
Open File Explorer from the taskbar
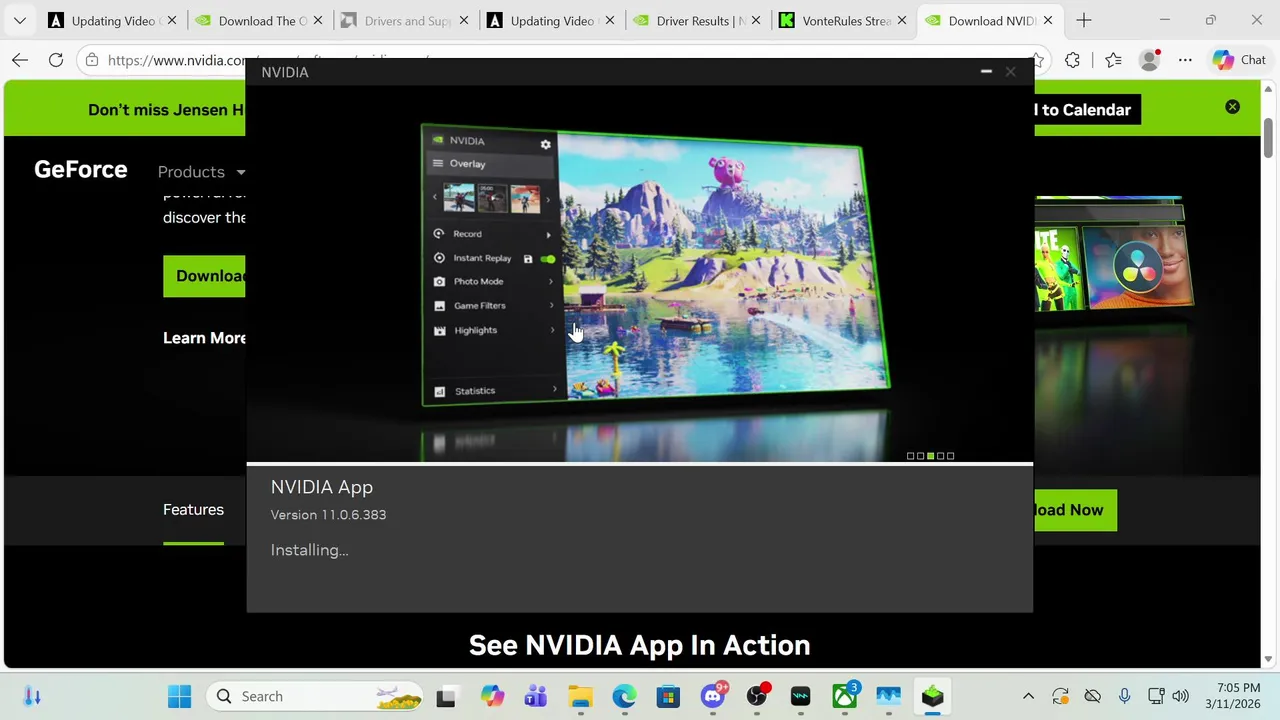coord(580,696)
